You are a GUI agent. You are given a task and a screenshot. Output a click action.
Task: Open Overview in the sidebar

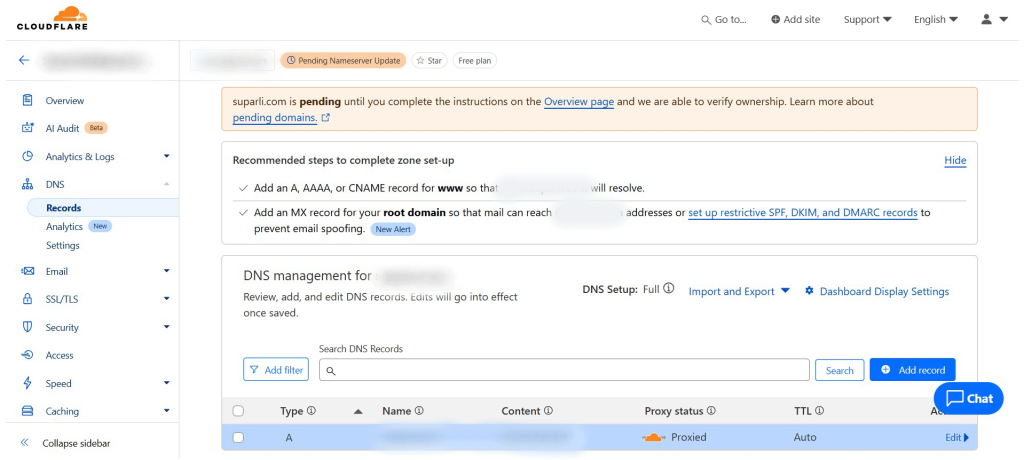tap(64, 100)
